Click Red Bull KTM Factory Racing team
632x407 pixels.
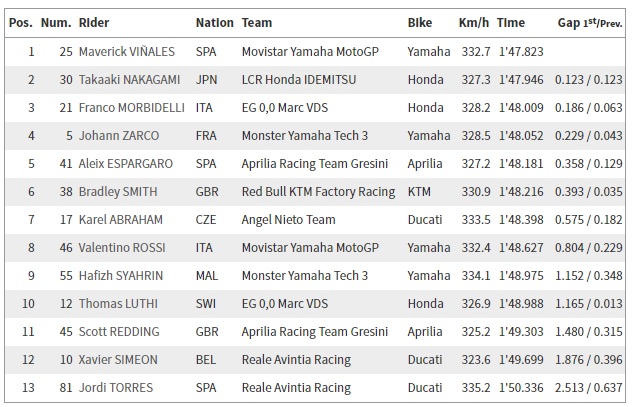(318, 191)
